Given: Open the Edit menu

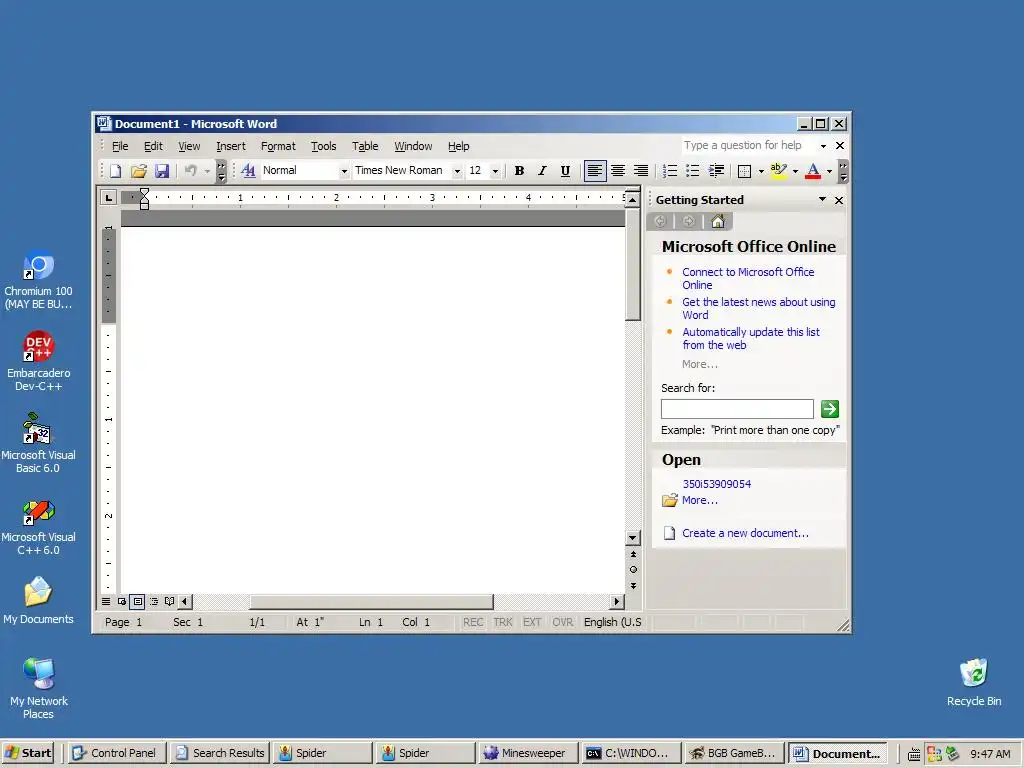Looking at the screenshot, I should [153, 146].
